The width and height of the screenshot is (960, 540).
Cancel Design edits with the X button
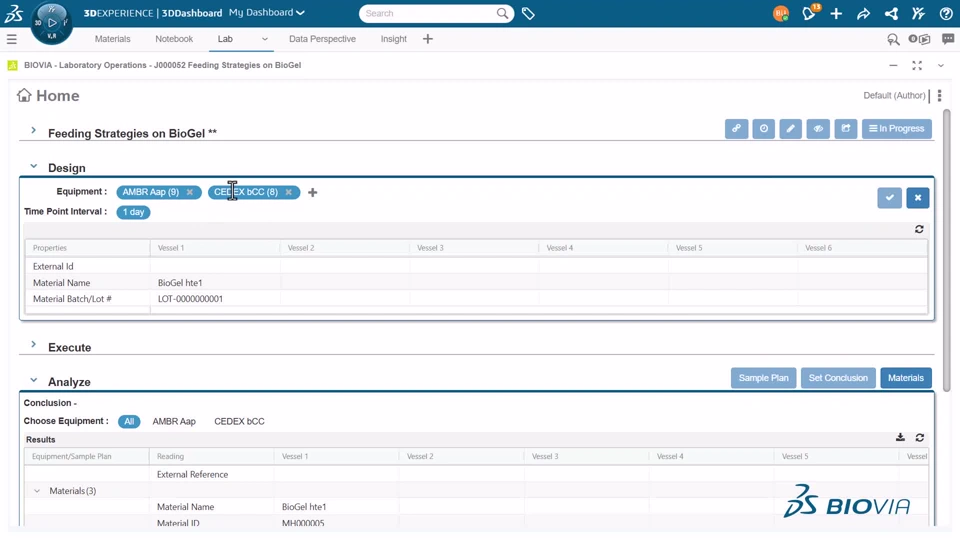918,198
